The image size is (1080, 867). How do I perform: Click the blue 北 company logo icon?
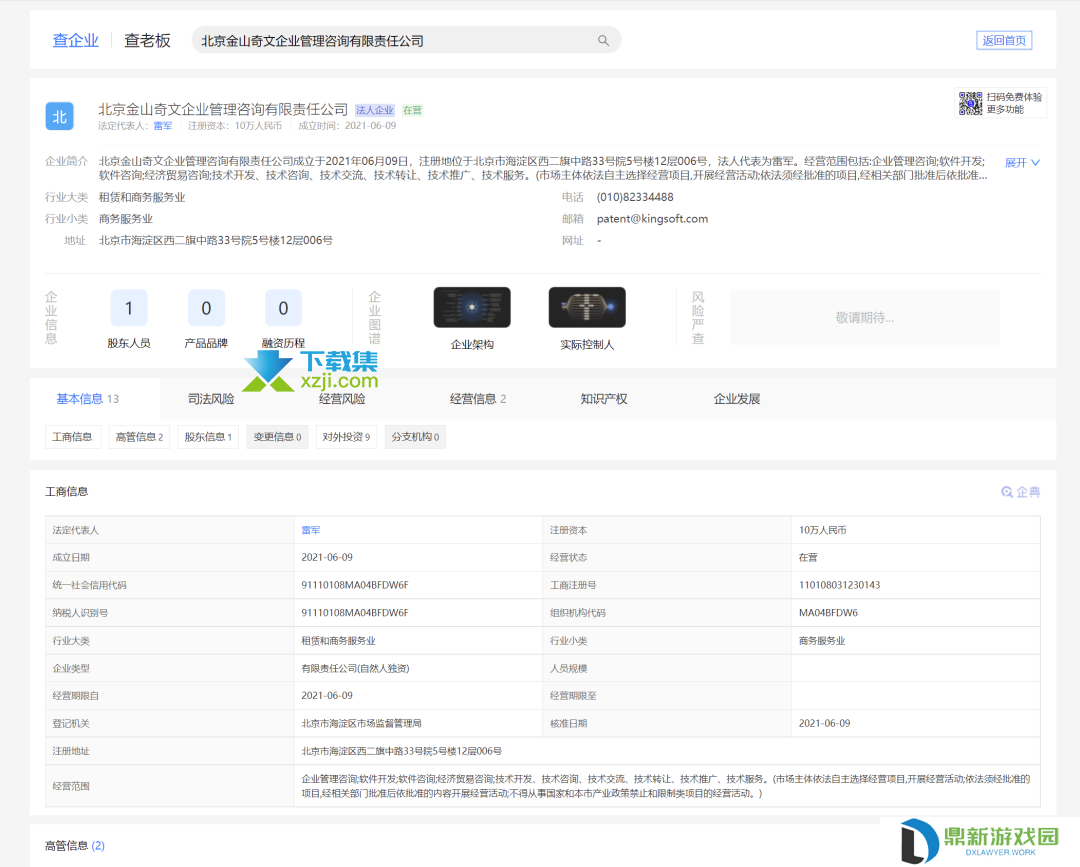[x=59, y=116]
